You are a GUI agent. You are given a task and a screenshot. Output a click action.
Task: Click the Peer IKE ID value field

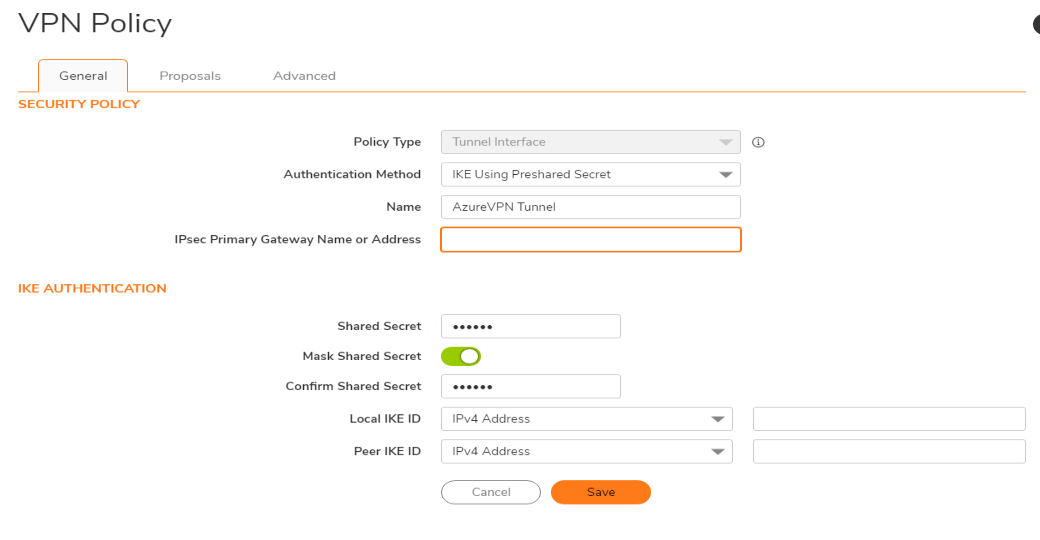(889, 451)
